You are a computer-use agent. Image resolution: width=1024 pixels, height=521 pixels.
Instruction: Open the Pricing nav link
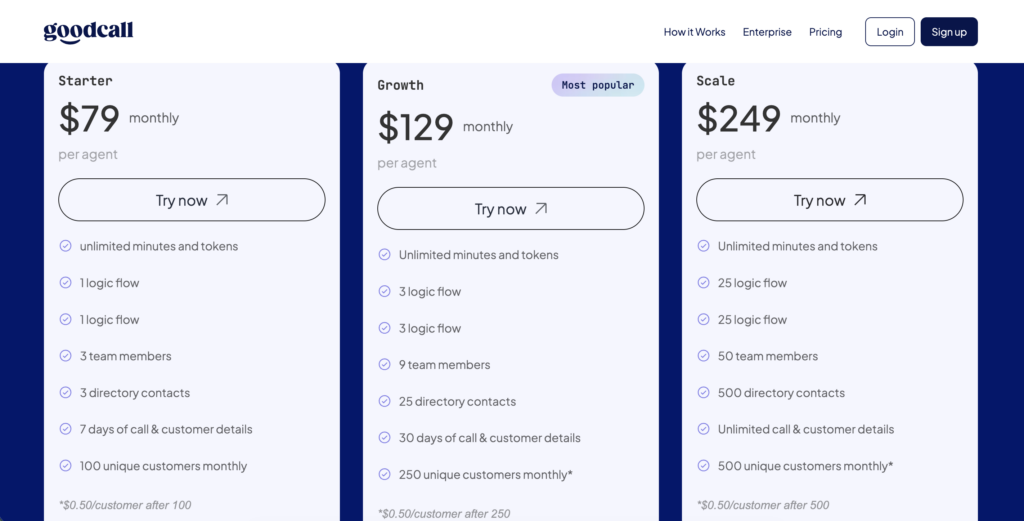pyautogui.click(x=825, y=32)
